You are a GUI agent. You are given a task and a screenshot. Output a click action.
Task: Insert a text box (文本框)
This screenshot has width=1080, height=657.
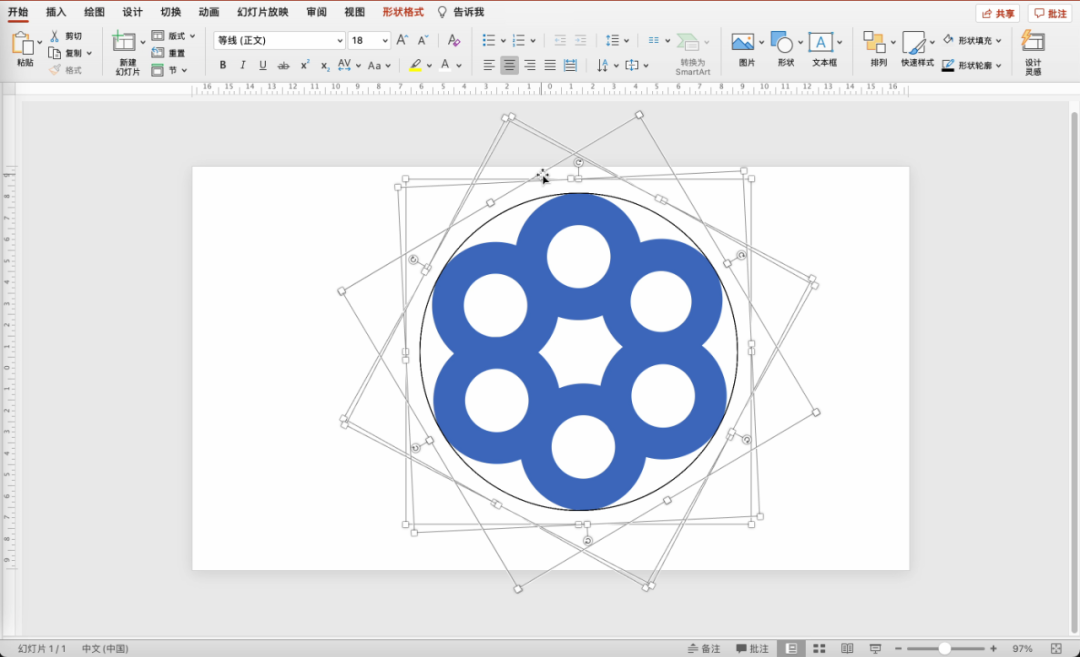pyautogui.click(x=820, y=42)
